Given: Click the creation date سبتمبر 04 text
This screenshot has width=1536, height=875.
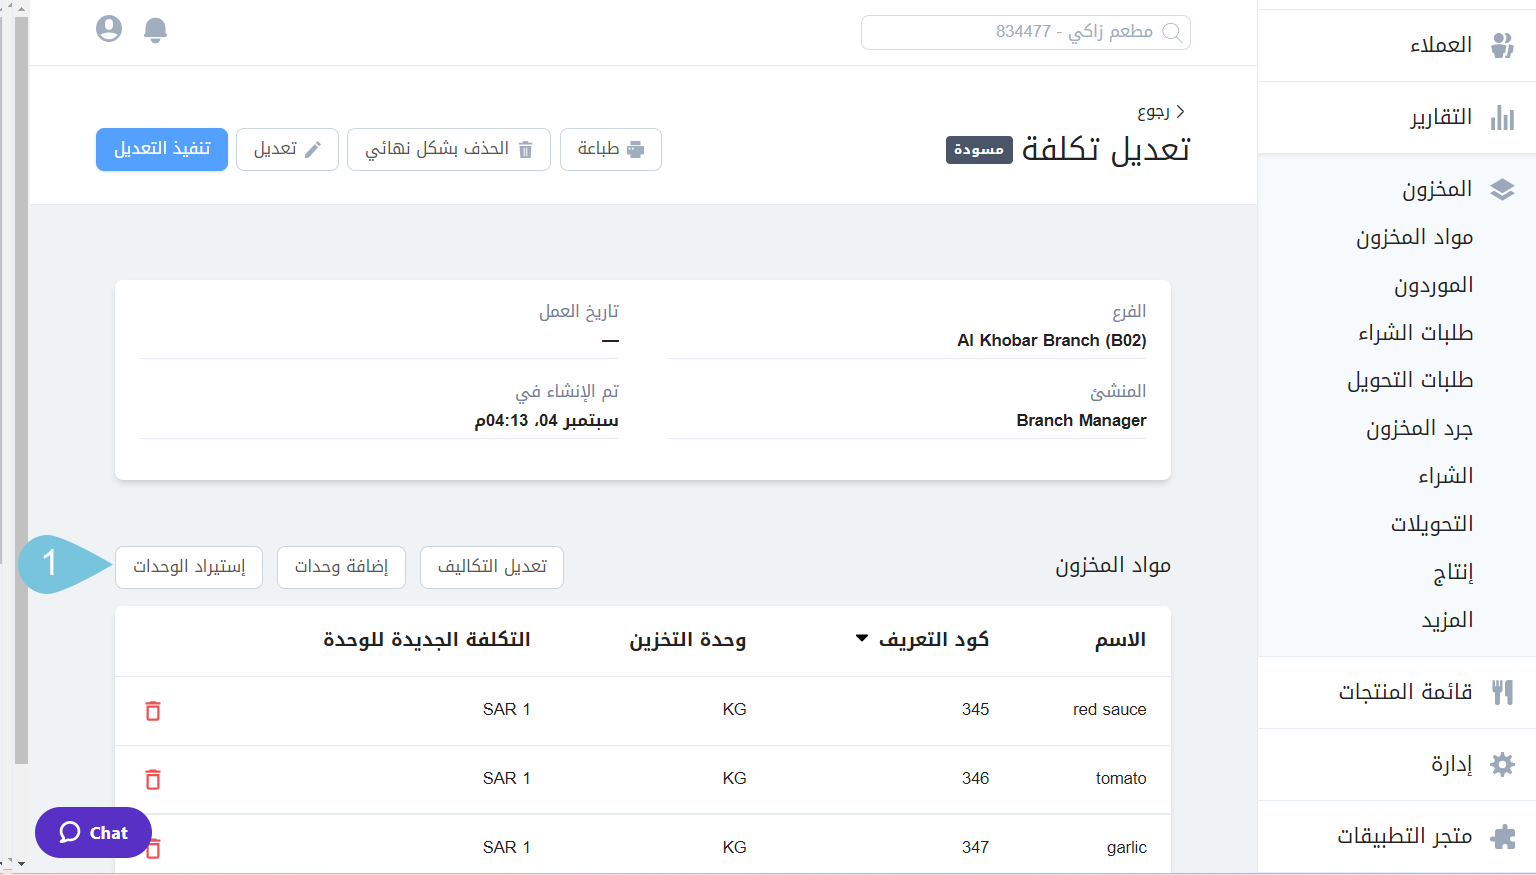Looking at the screenshot, I should [x=546, y=420].
